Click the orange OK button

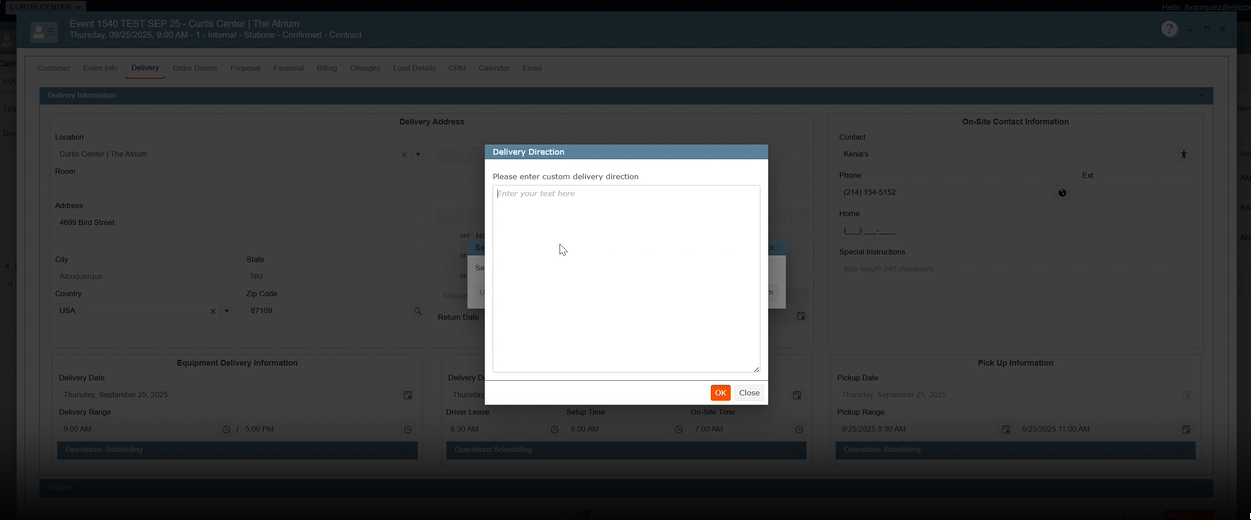pyautogui.click(x=720, y=393)
